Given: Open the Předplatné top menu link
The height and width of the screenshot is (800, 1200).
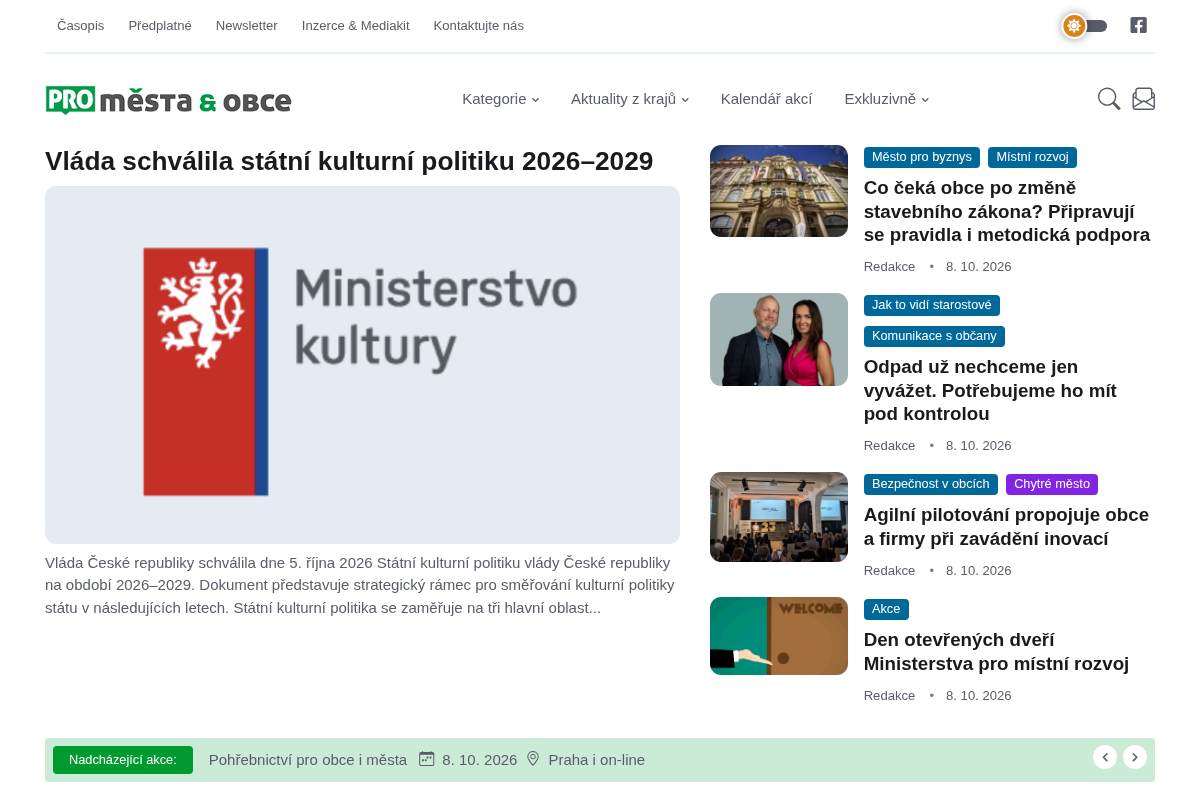Looking at the screenshot, I should pos(160,26).
